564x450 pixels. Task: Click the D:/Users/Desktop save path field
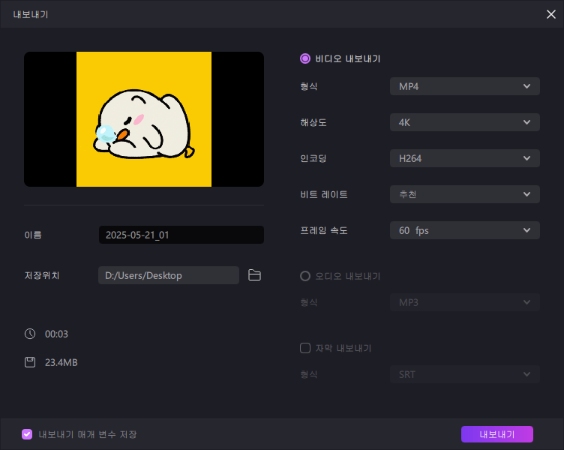(168, 275)
